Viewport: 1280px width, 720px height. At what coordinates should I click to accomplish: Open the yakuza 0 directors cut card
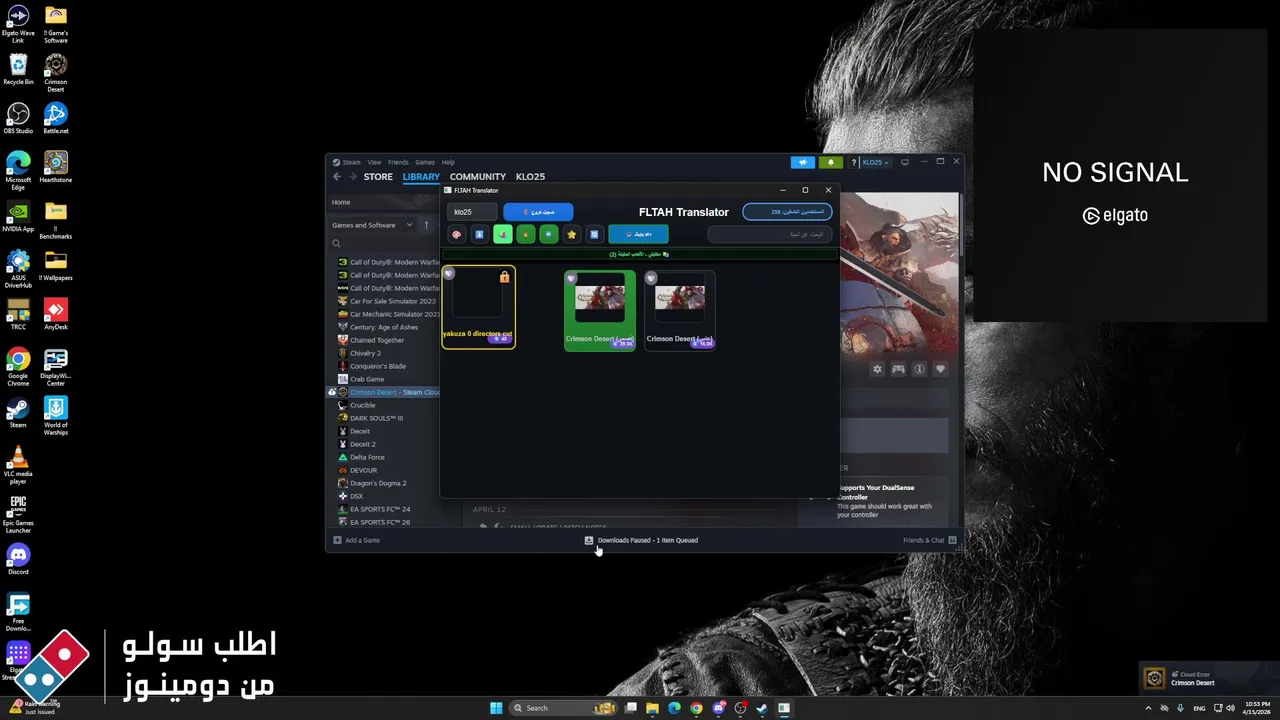point(479,307)
